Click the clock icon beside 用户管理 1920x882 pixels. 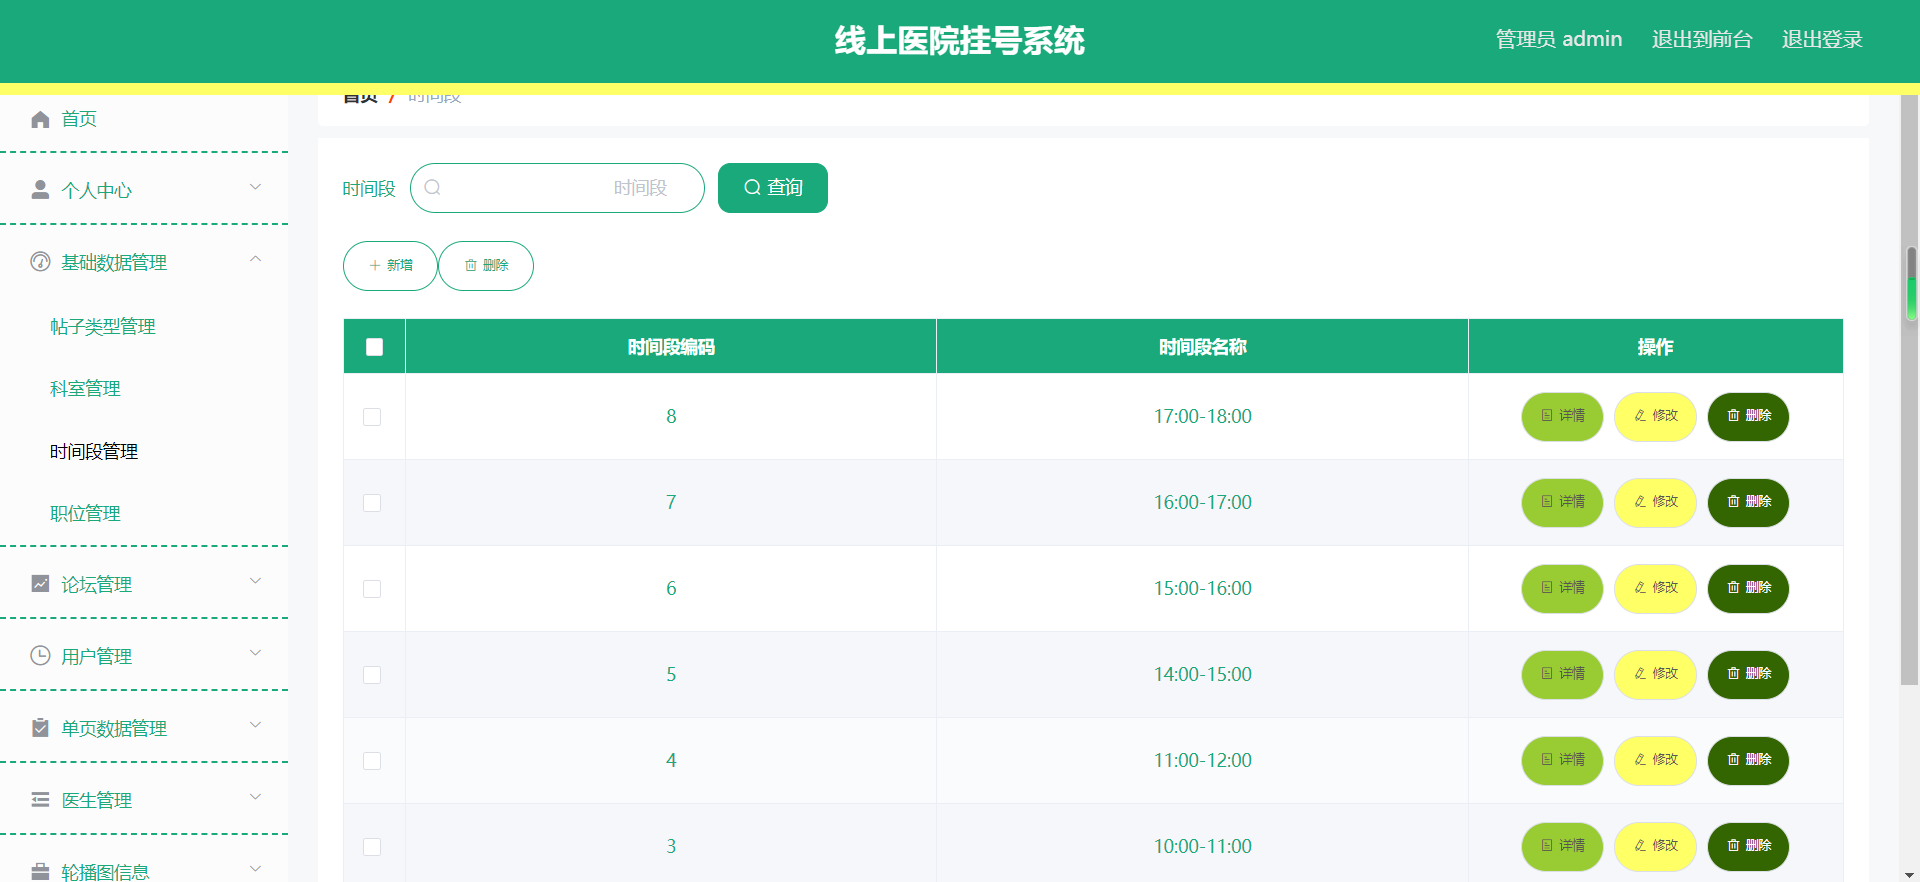click(40, 656)
